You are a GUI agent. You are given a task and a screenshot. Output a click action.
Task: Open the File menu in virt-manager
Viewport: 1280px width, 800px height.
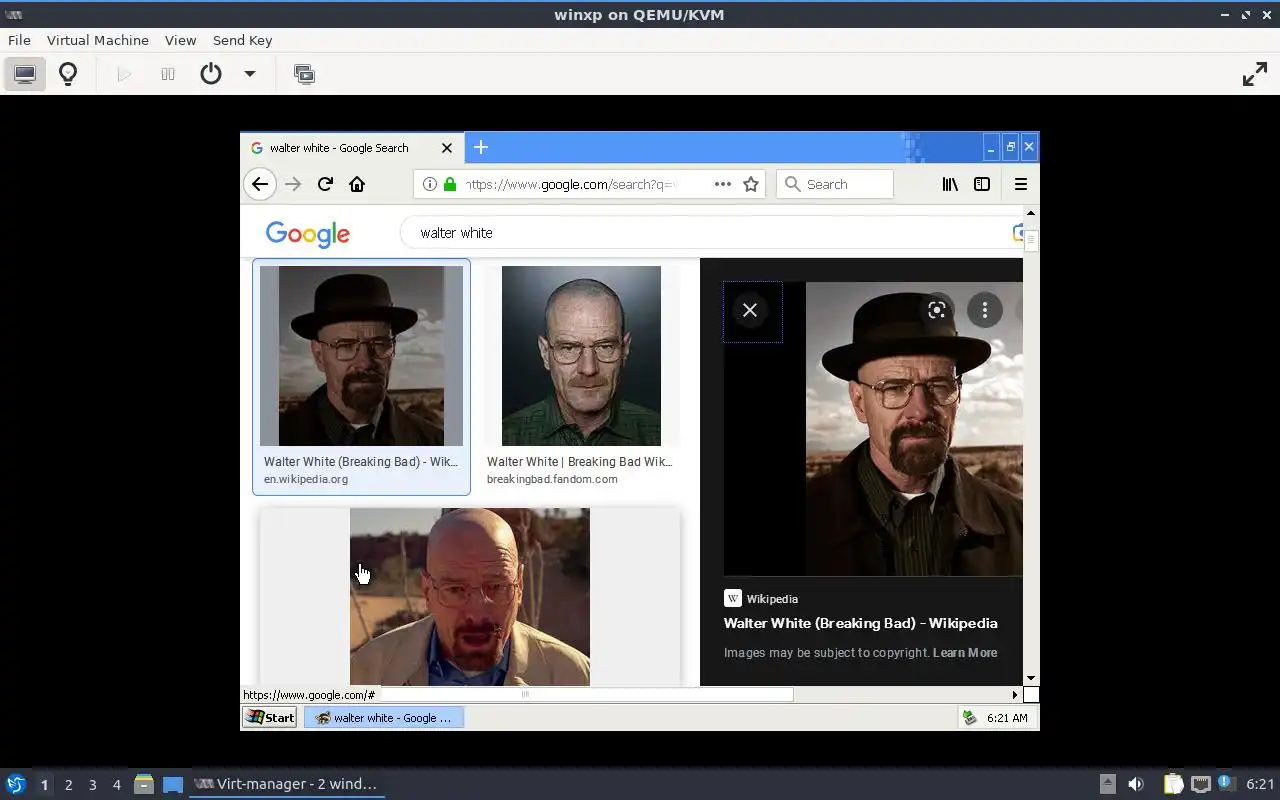pos(19,40)
